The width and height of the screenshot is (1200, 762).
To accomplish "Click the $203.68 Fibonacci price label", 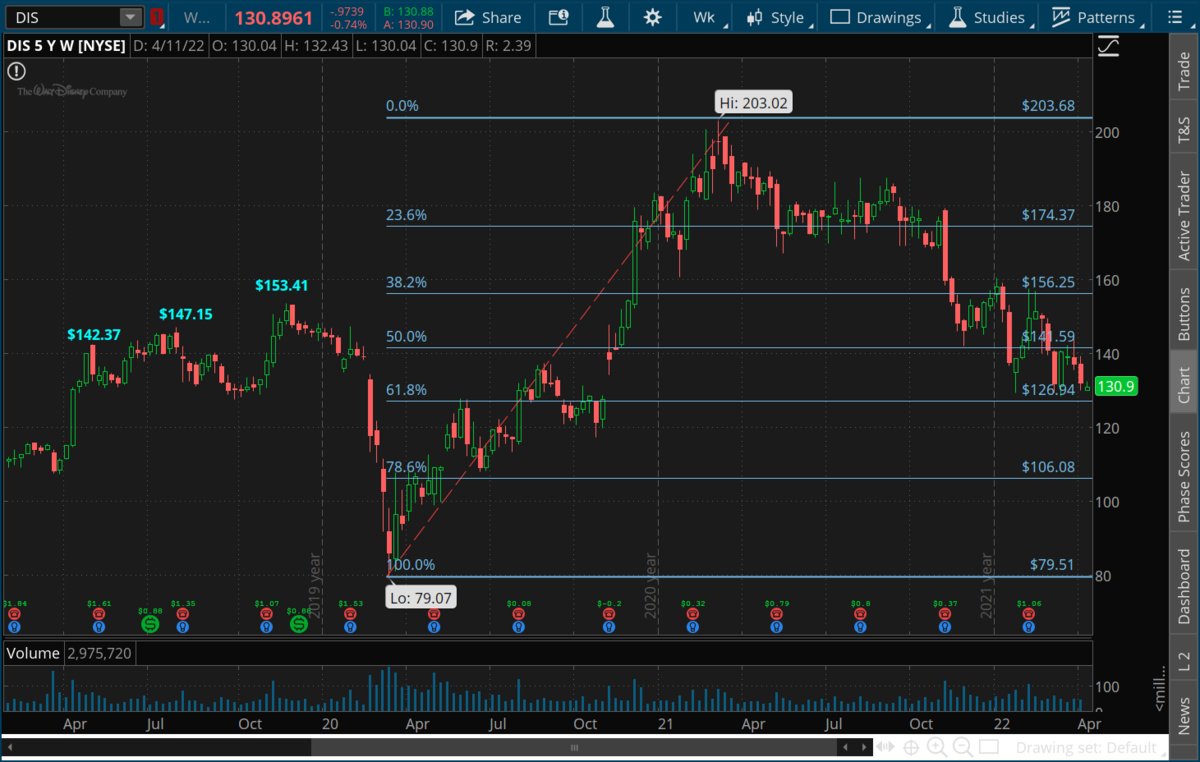I will pos(1048,106).
